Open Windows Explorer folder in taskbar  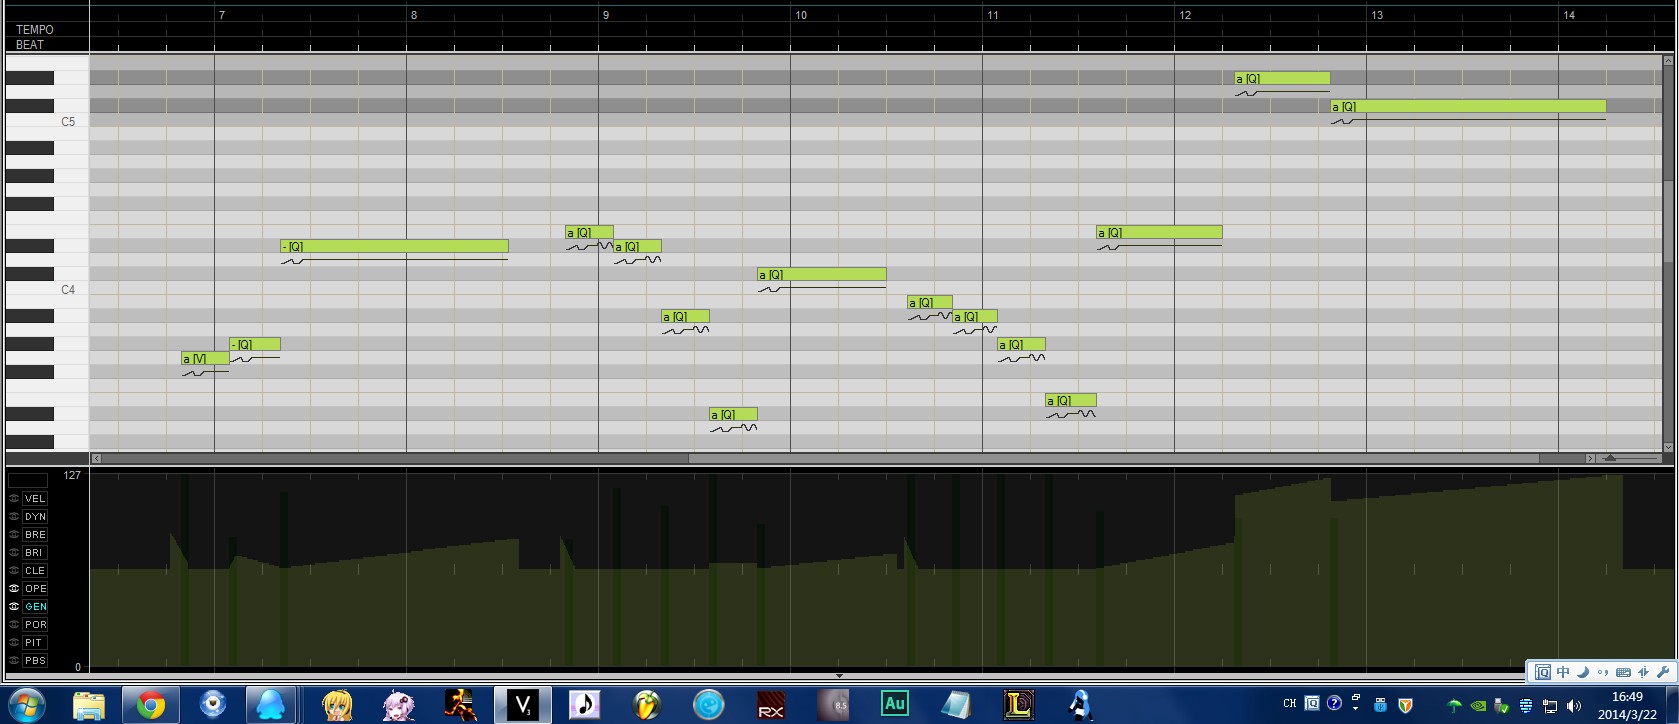click(x=89, y=705)
